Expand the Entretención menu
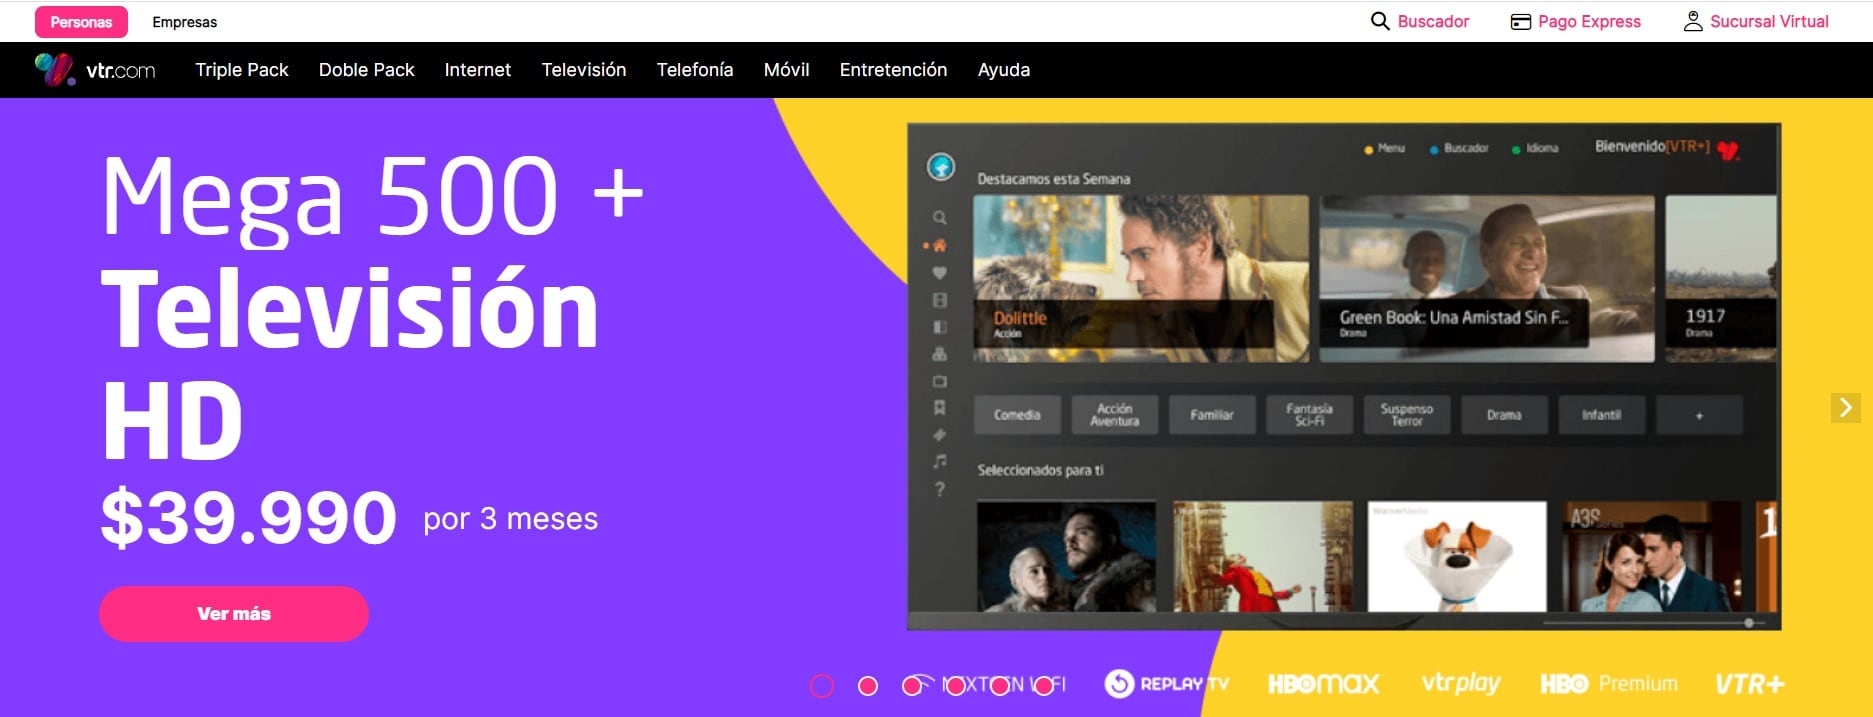 893,70
